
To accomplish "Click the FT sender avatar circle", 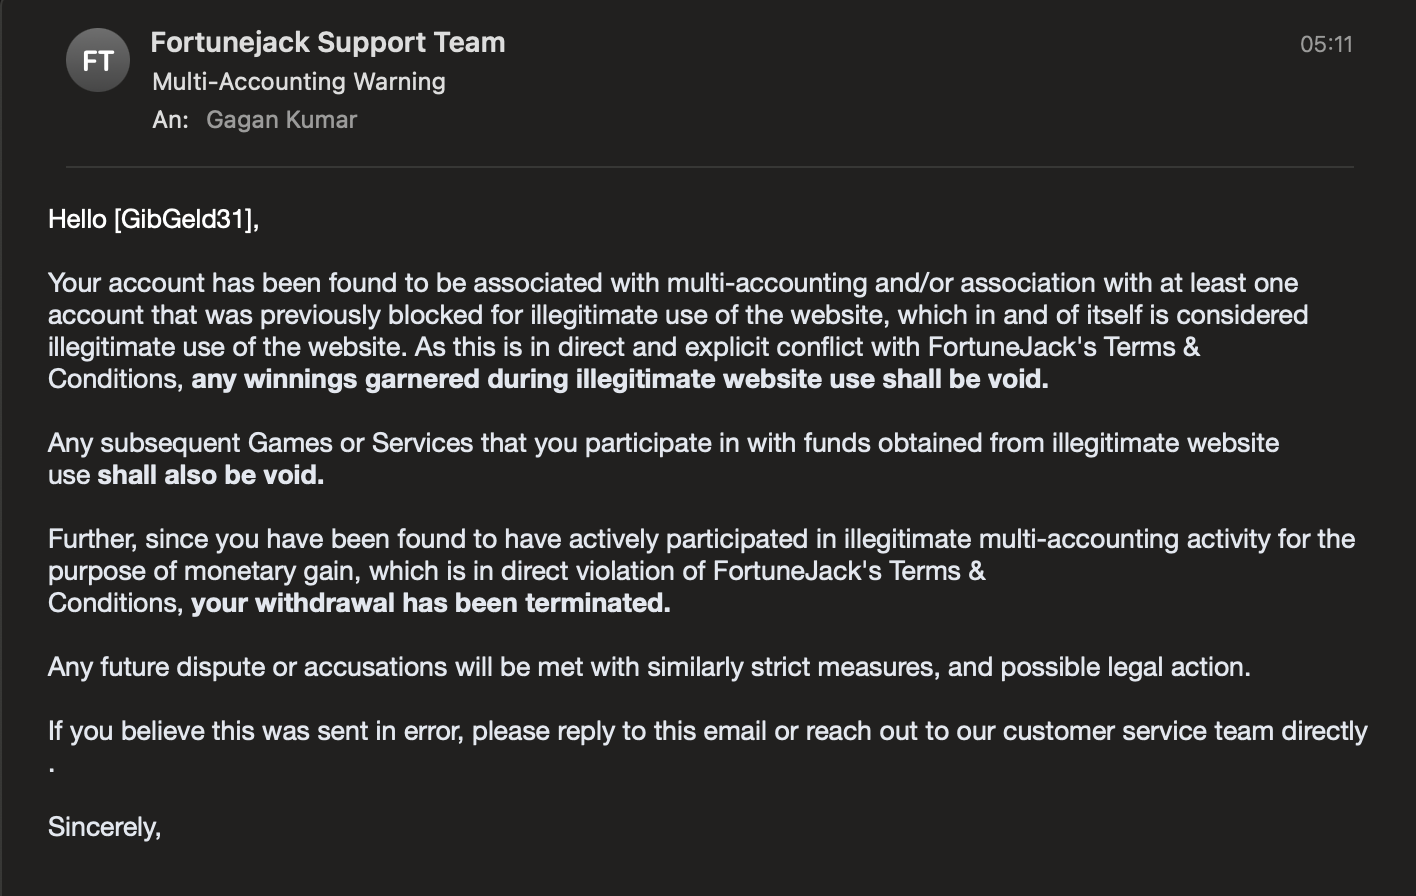I will [97, 61].
